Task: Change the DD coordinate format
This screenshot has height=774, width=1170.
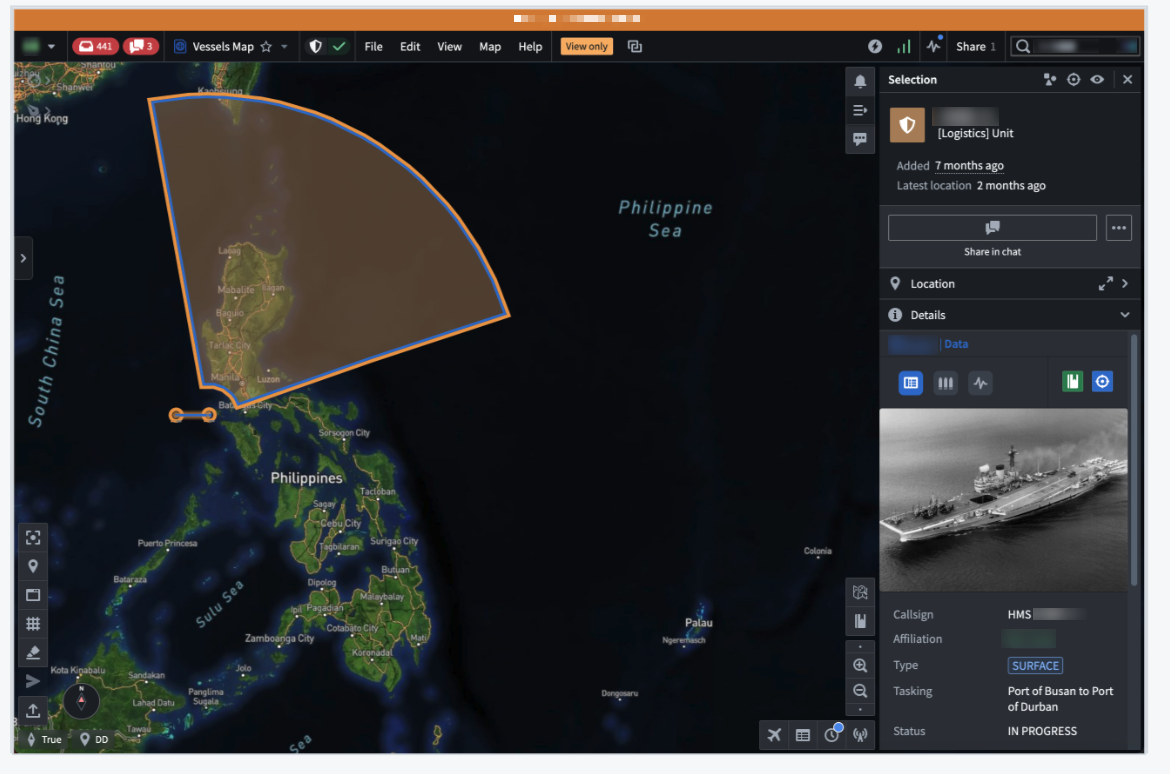Action: pyautogui.click(x=94, y=740)
